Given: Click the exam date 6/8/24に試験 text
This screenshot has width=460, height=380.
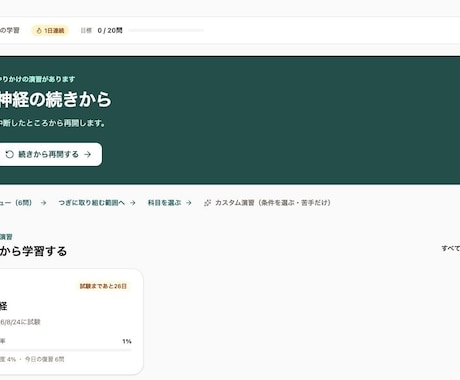Looking at the screenshot, I should pyautogui.click(x=20, y=322).
